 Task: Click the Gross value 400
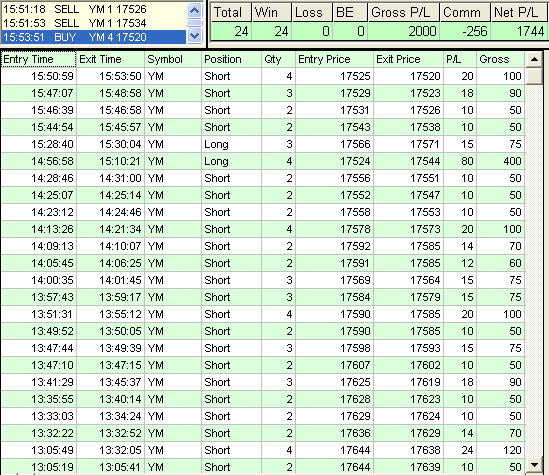pos(501,161)
